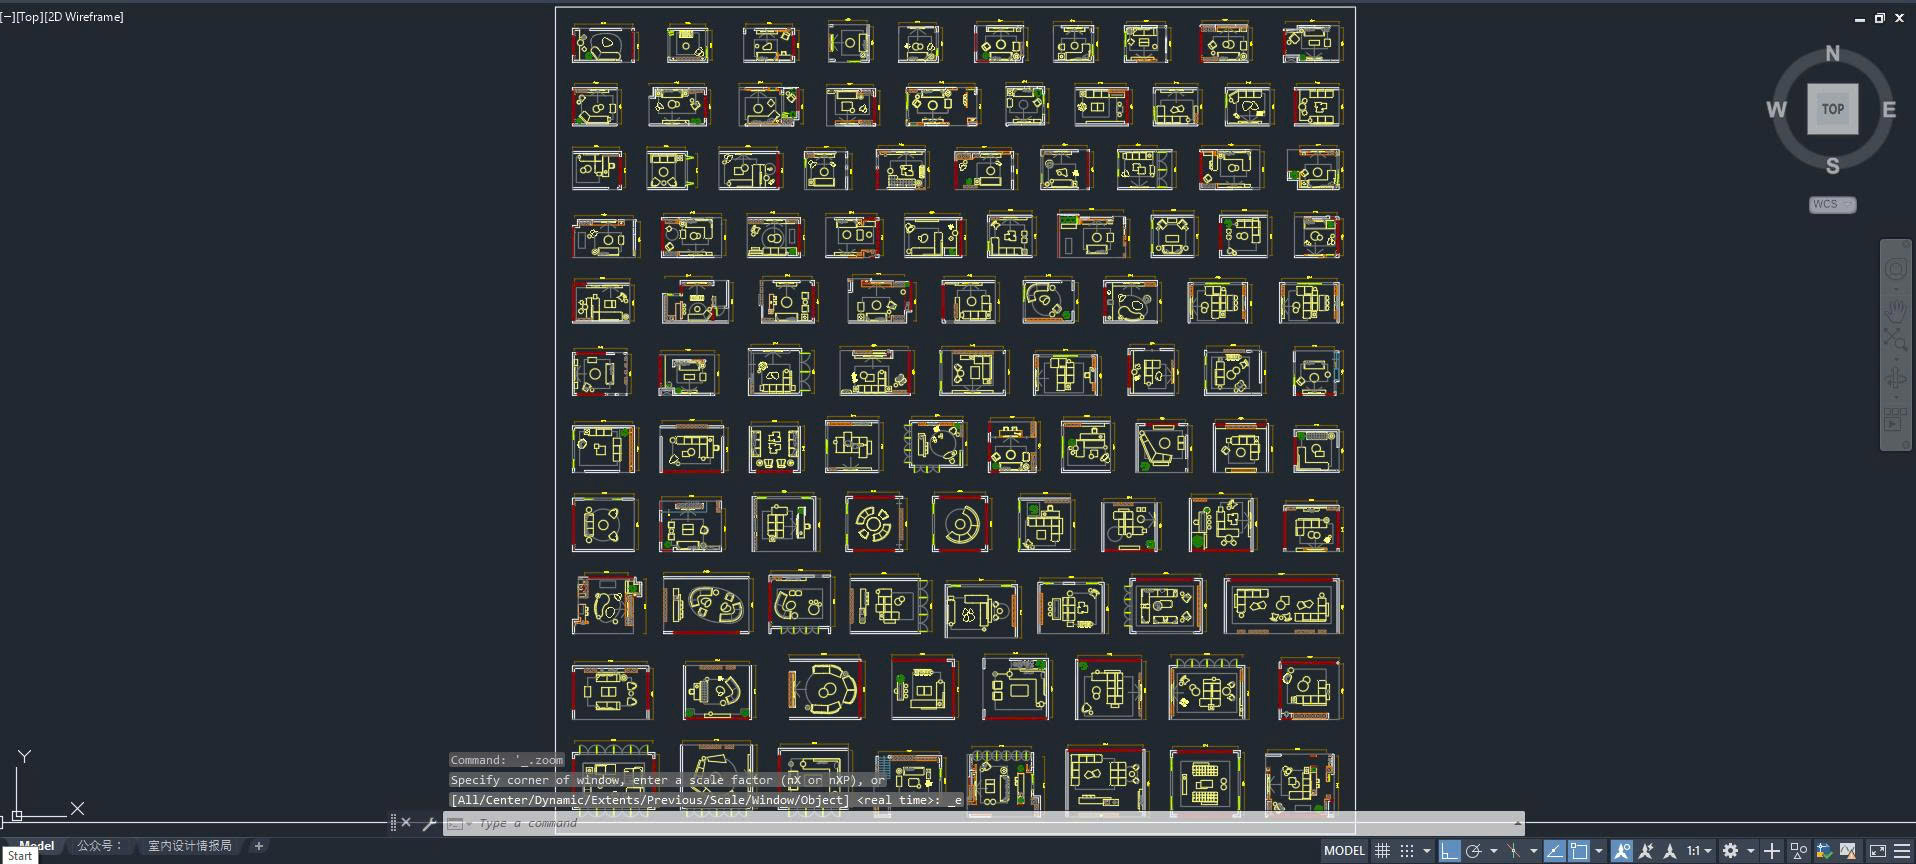Open the 1:1 annotation scale dropdown
This screenshot has height=864, width=1916.
point(1698,851)
